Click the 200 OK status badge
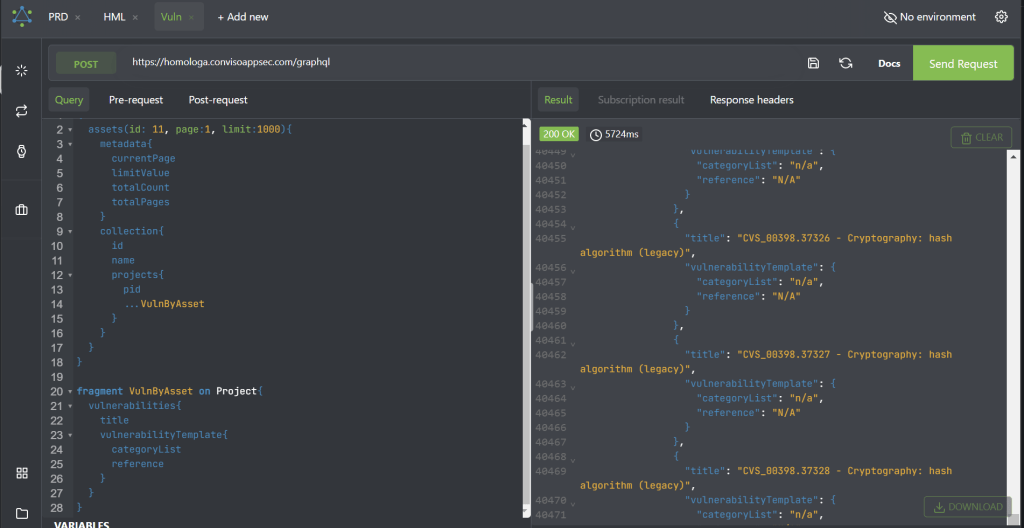Screen dimensions: 1024x528 pos(559,134)
